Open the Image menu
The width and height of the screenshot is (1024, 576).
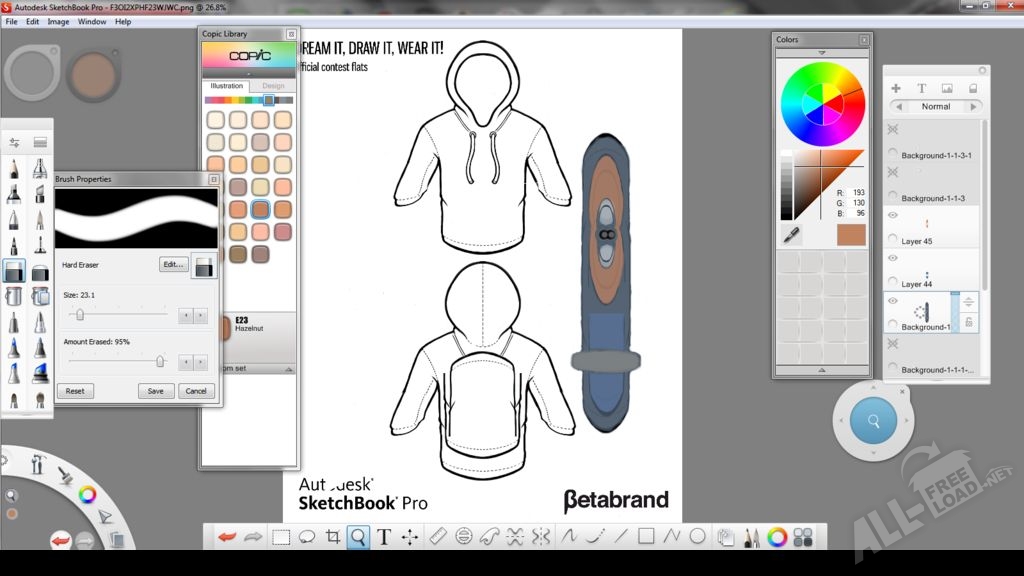point(58,21)
